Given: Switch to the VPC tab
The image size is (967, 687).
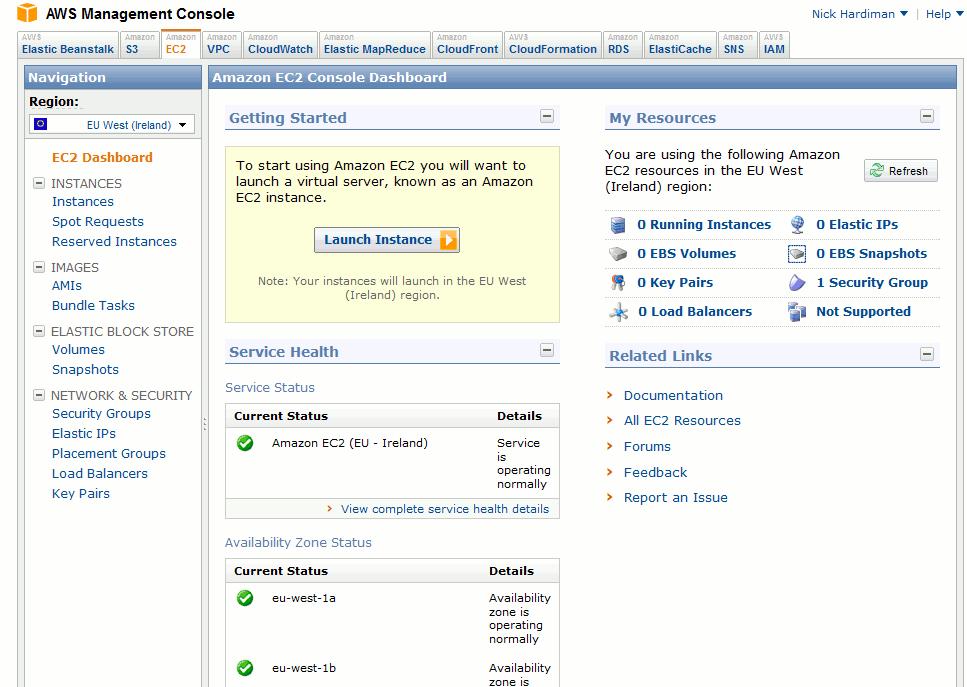Looking at the screenshot, I should click(221, 44).
